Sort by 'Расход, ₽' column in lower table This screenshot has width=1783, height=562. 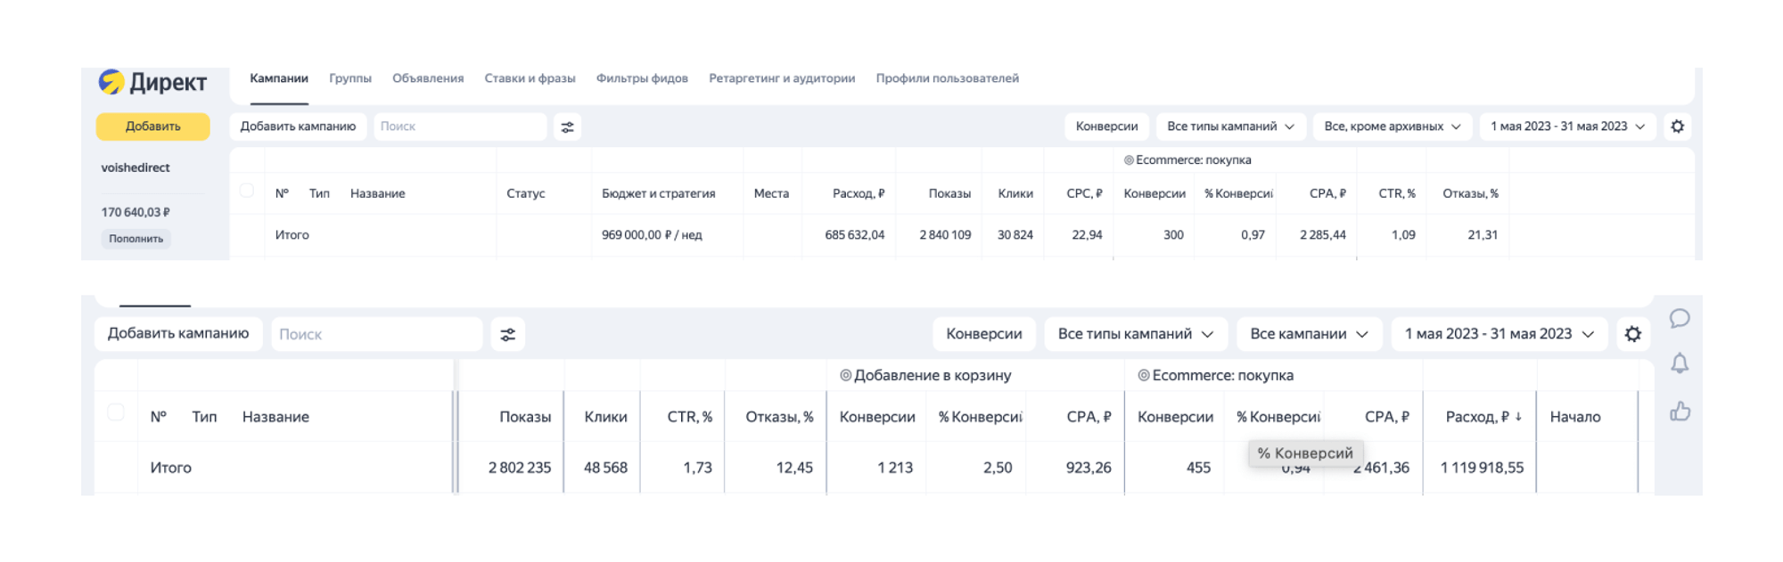point(1483,417)
